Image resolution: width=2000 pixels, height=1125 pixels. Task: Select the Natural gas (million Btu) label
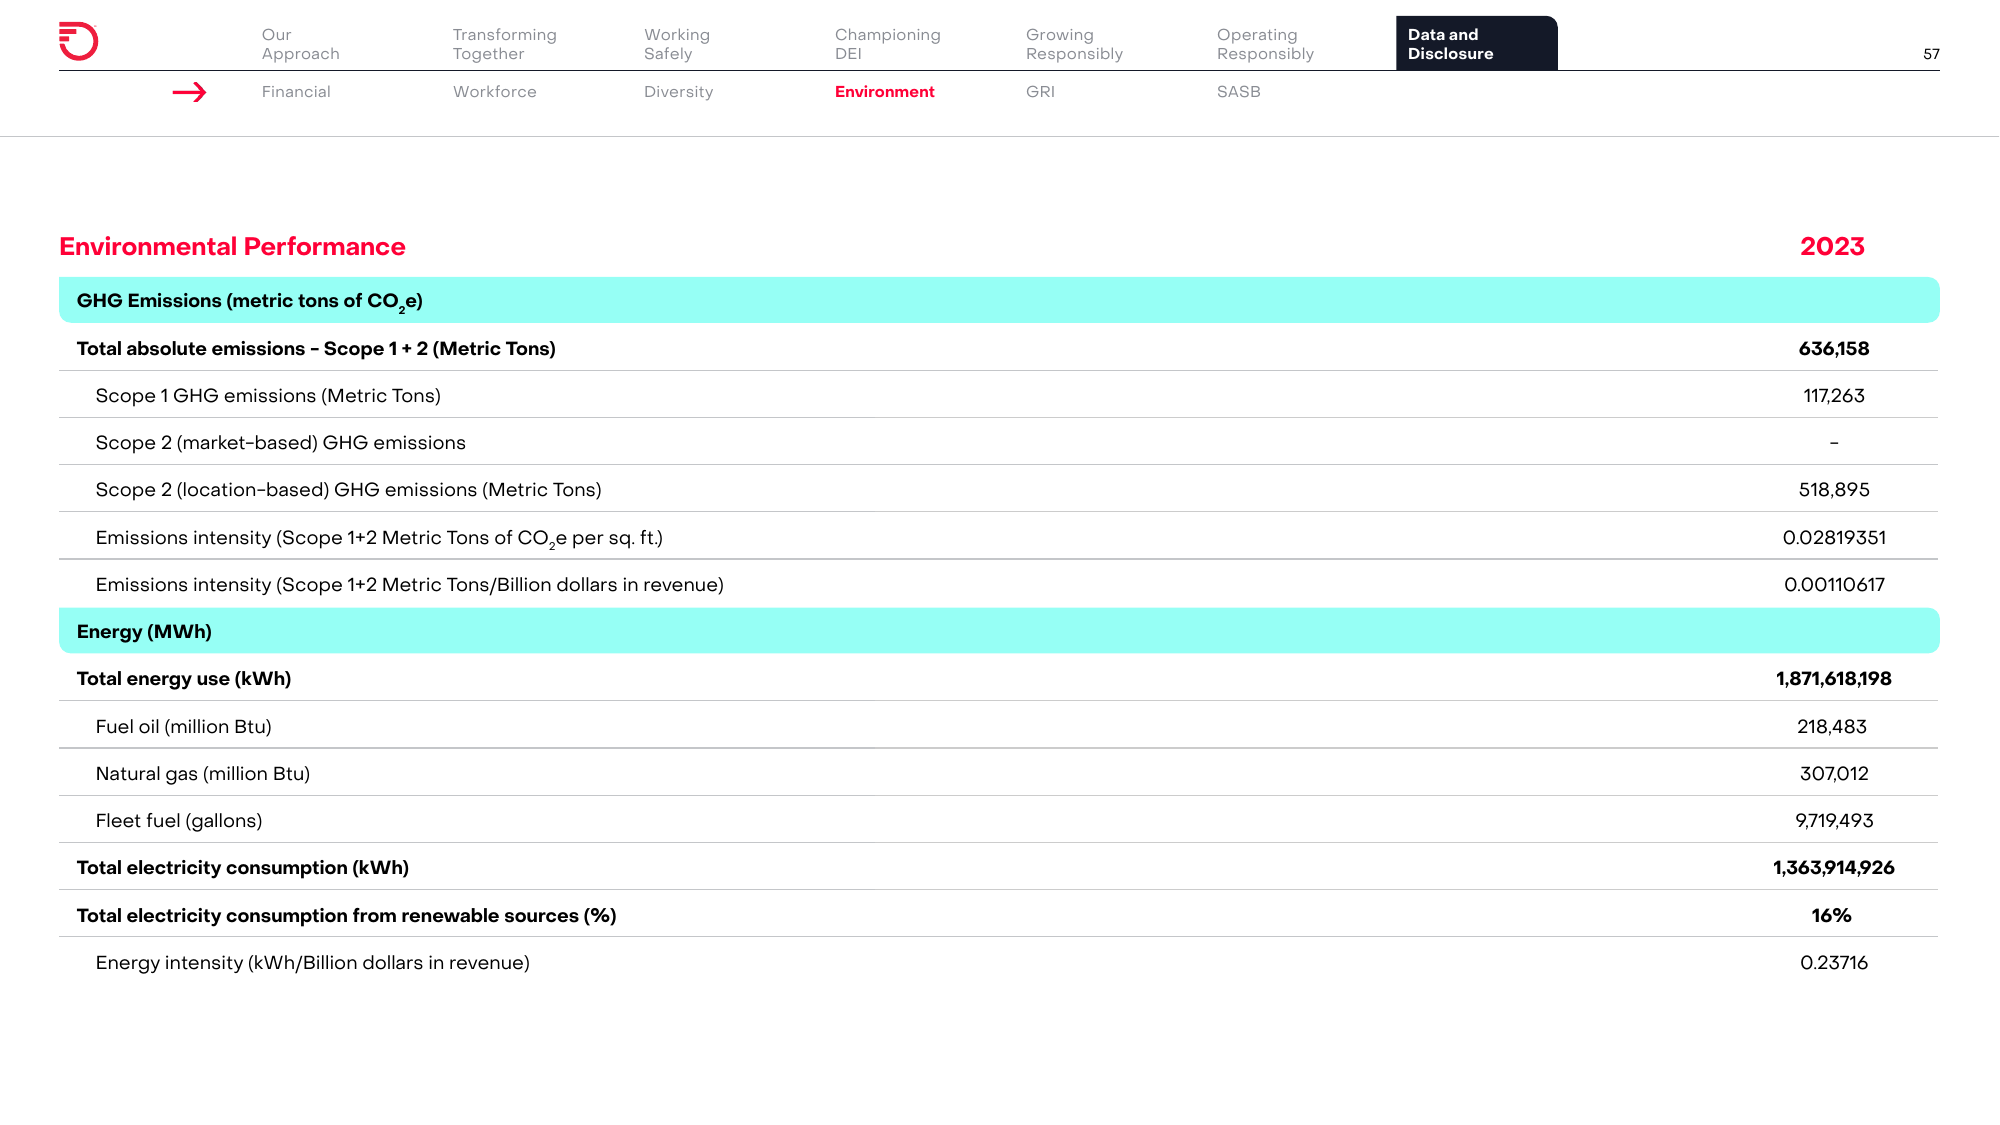tap(202, 774)
